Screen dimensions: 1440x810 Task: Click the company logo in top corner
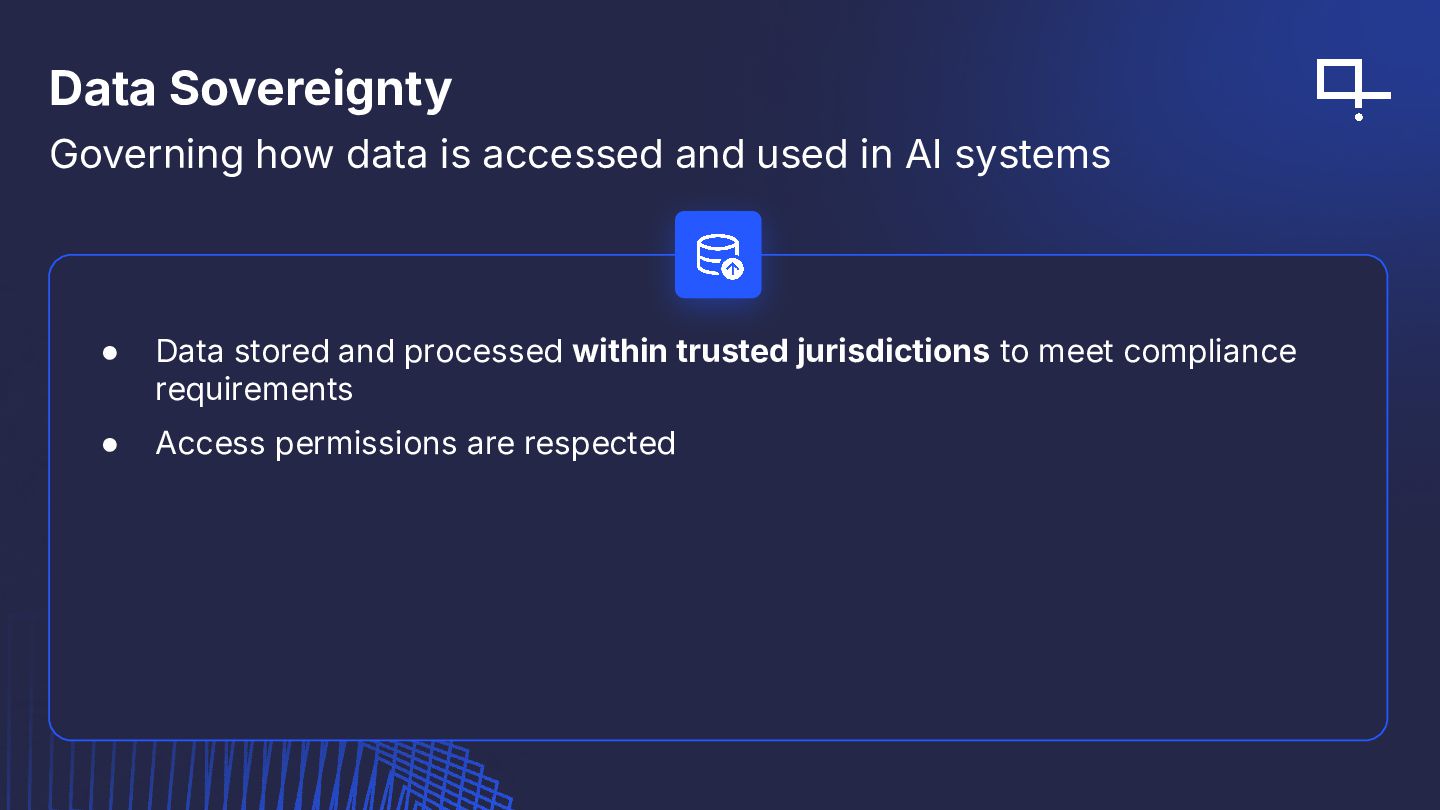coord(1354,90)
